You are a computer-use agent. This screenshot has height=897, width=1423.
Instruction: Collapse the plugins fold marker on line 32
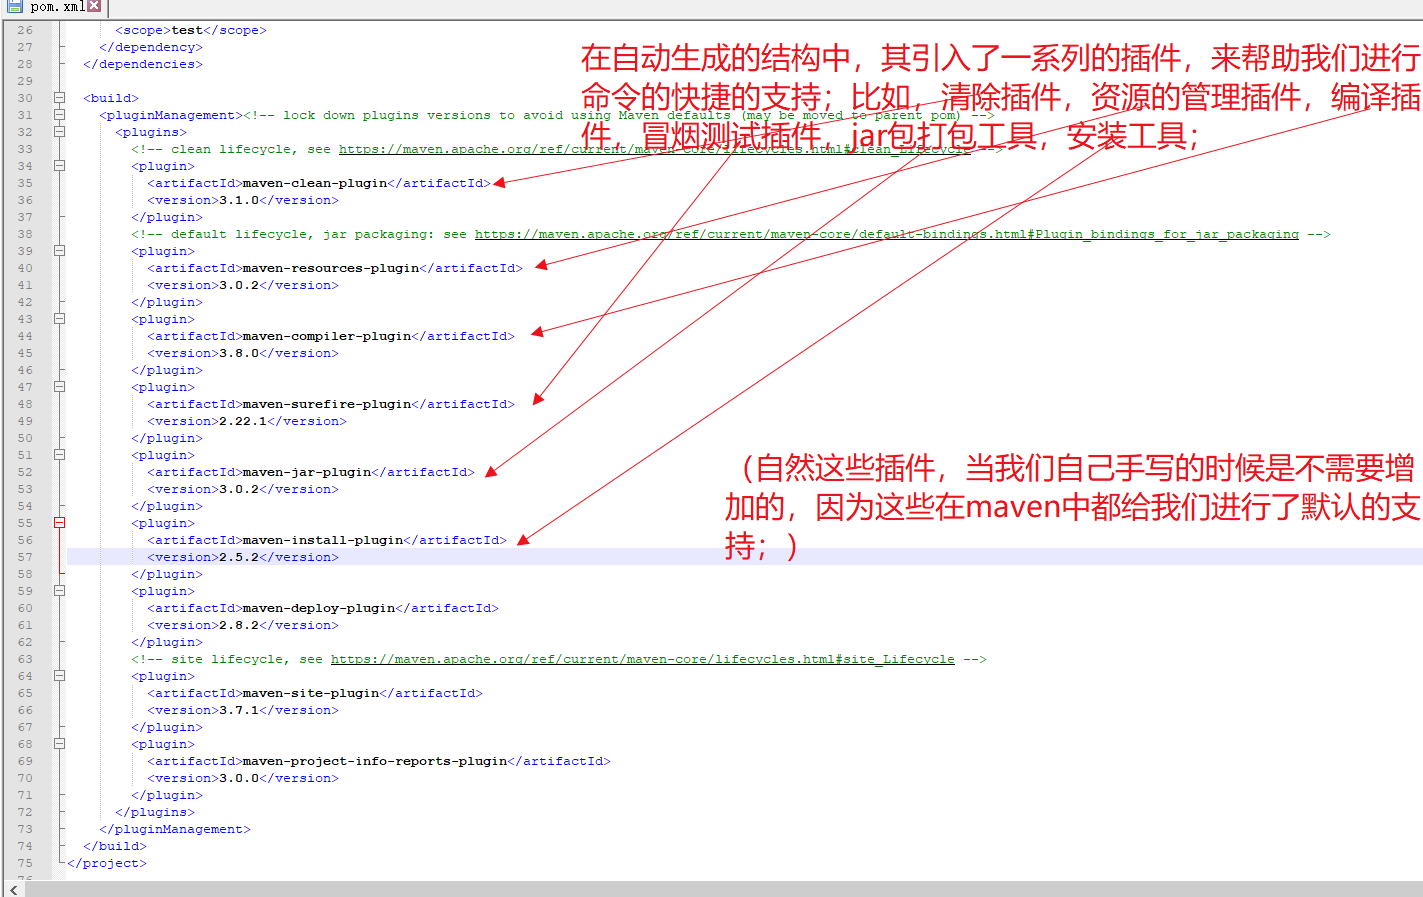[59, 131]
